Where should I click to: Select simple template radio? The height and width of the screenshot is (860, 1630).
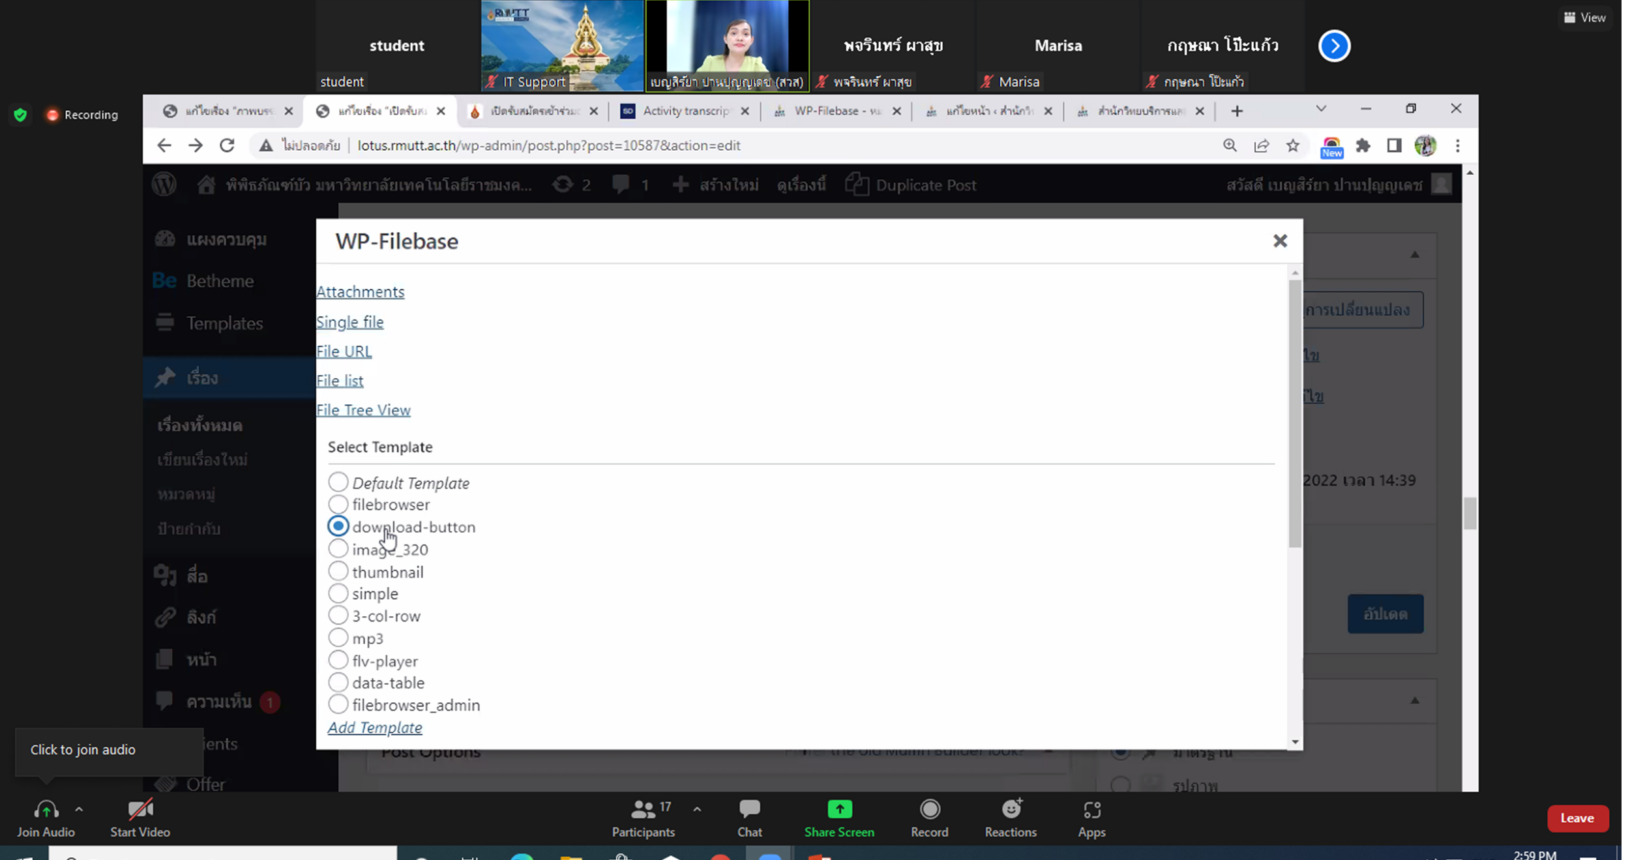(x=338, y=593)
